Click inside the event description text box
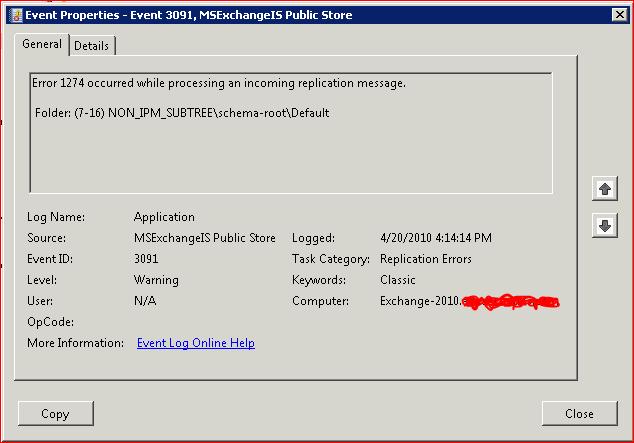 pos(290,160)
